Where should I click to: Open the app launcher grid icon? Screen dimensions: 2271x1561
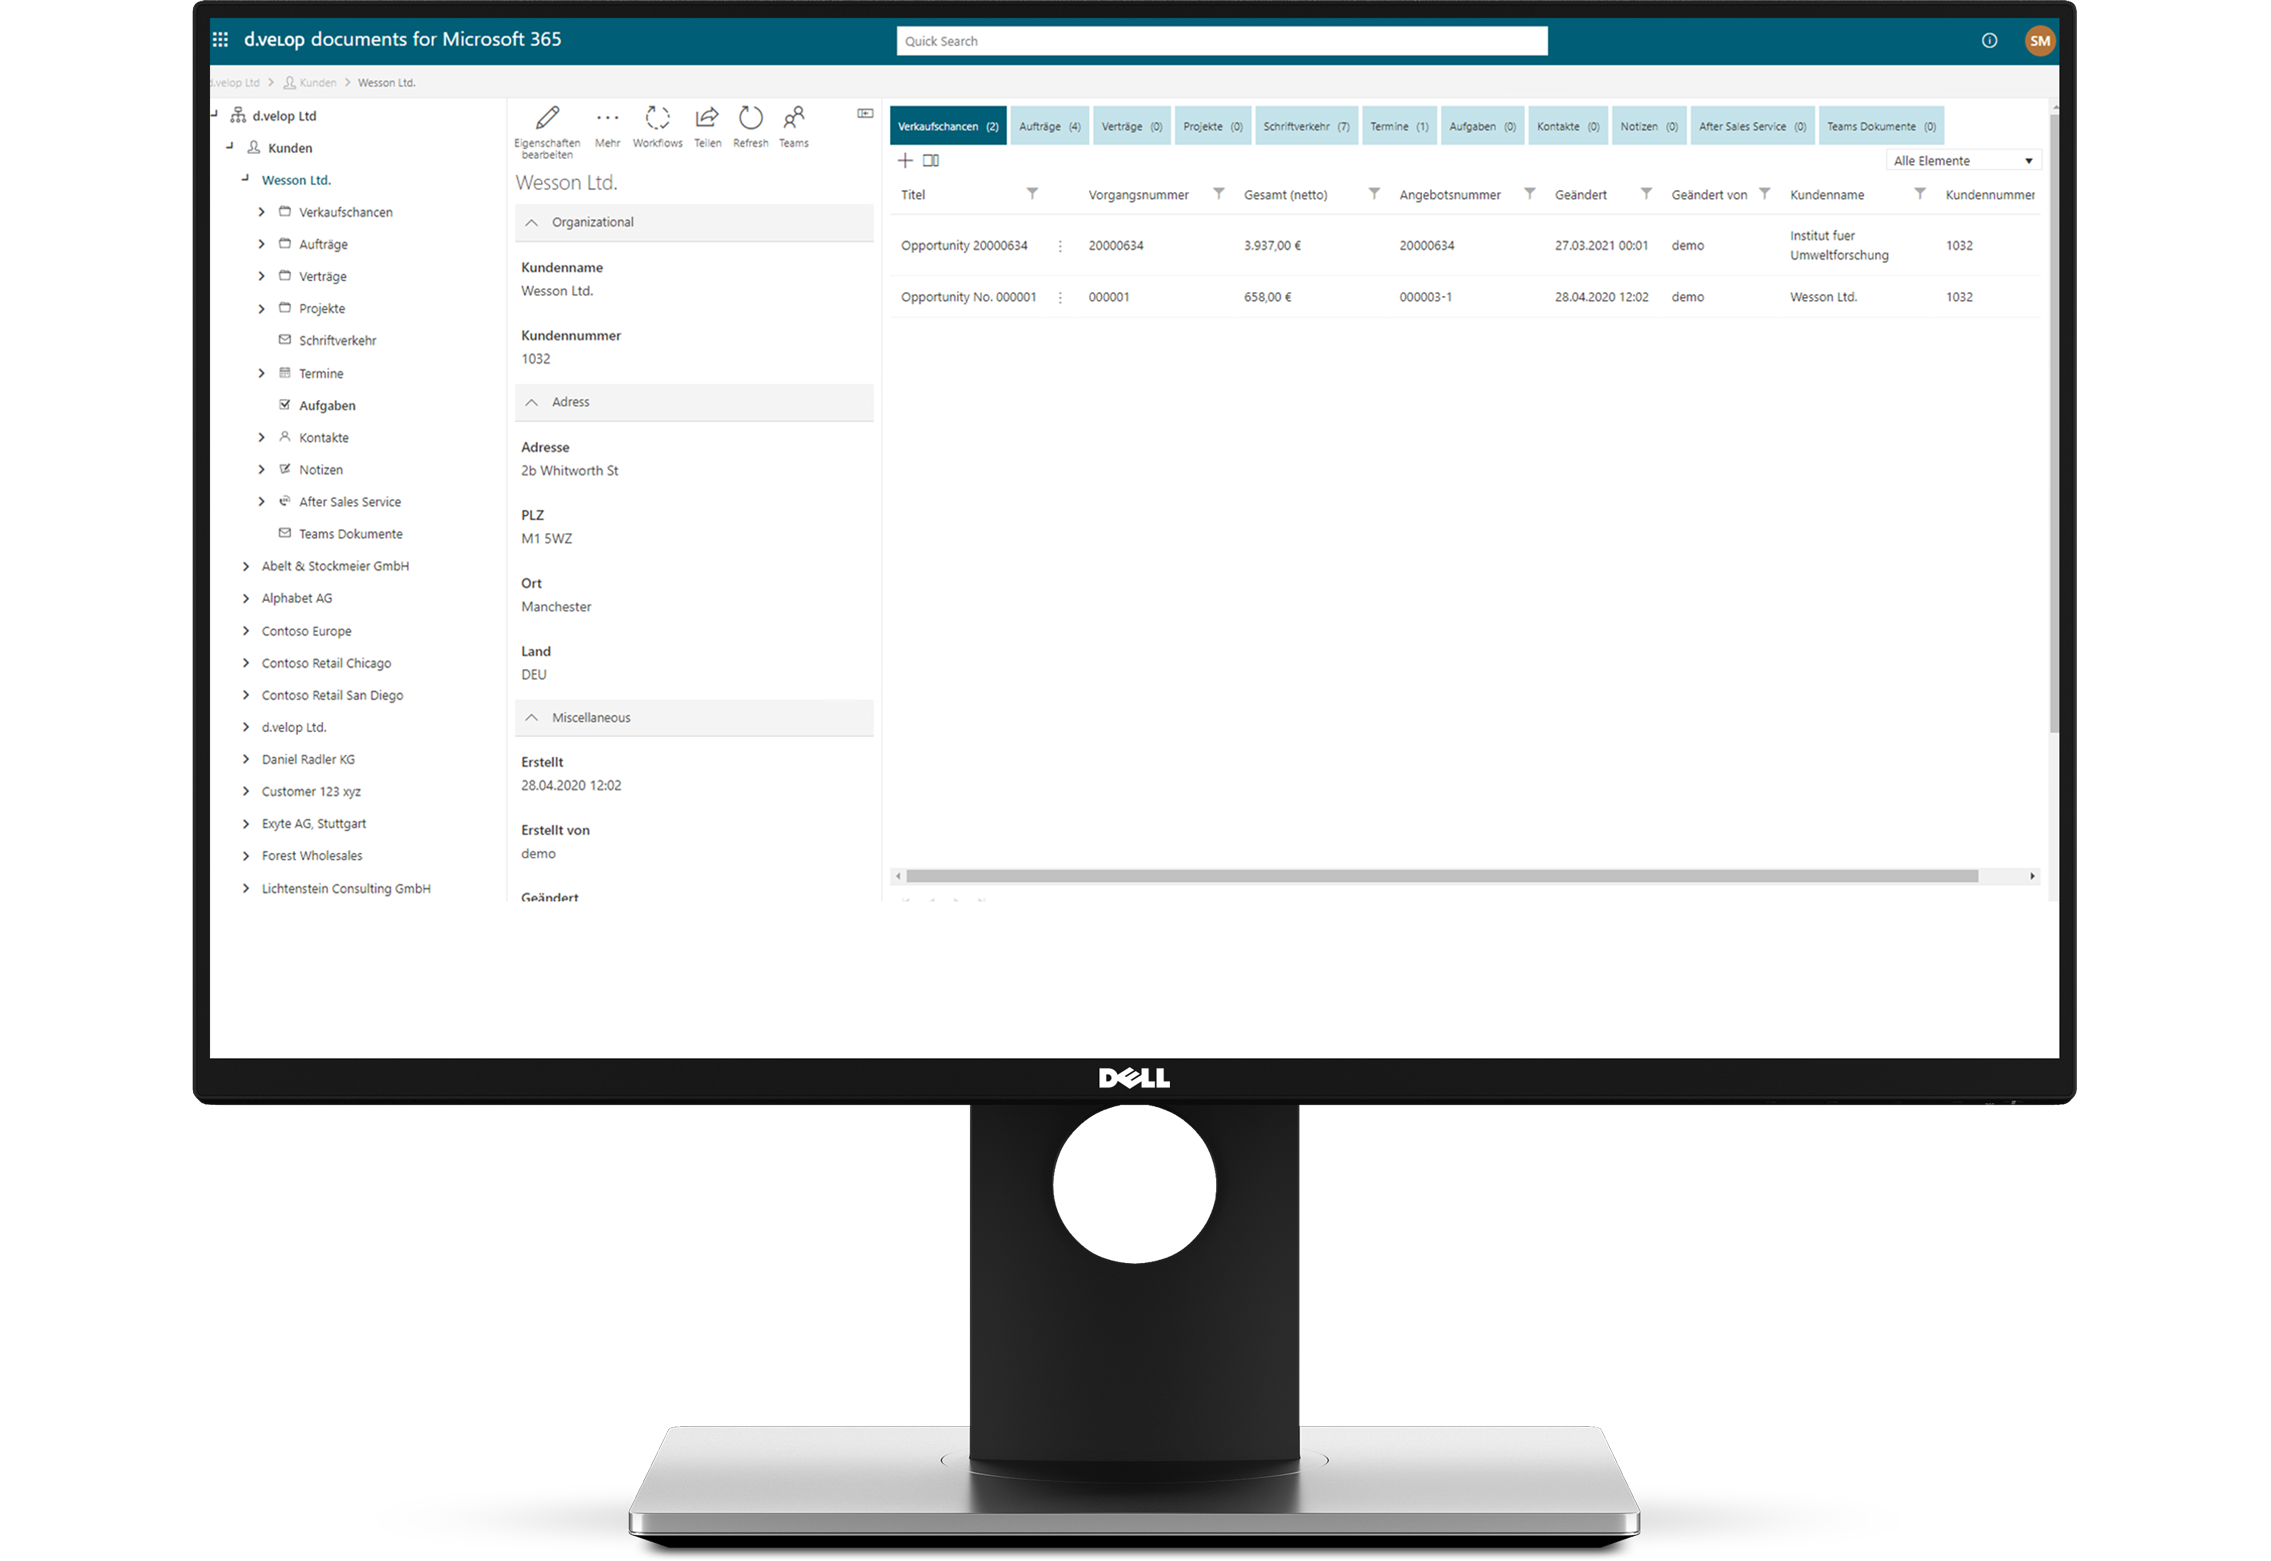tap(221, 40)
